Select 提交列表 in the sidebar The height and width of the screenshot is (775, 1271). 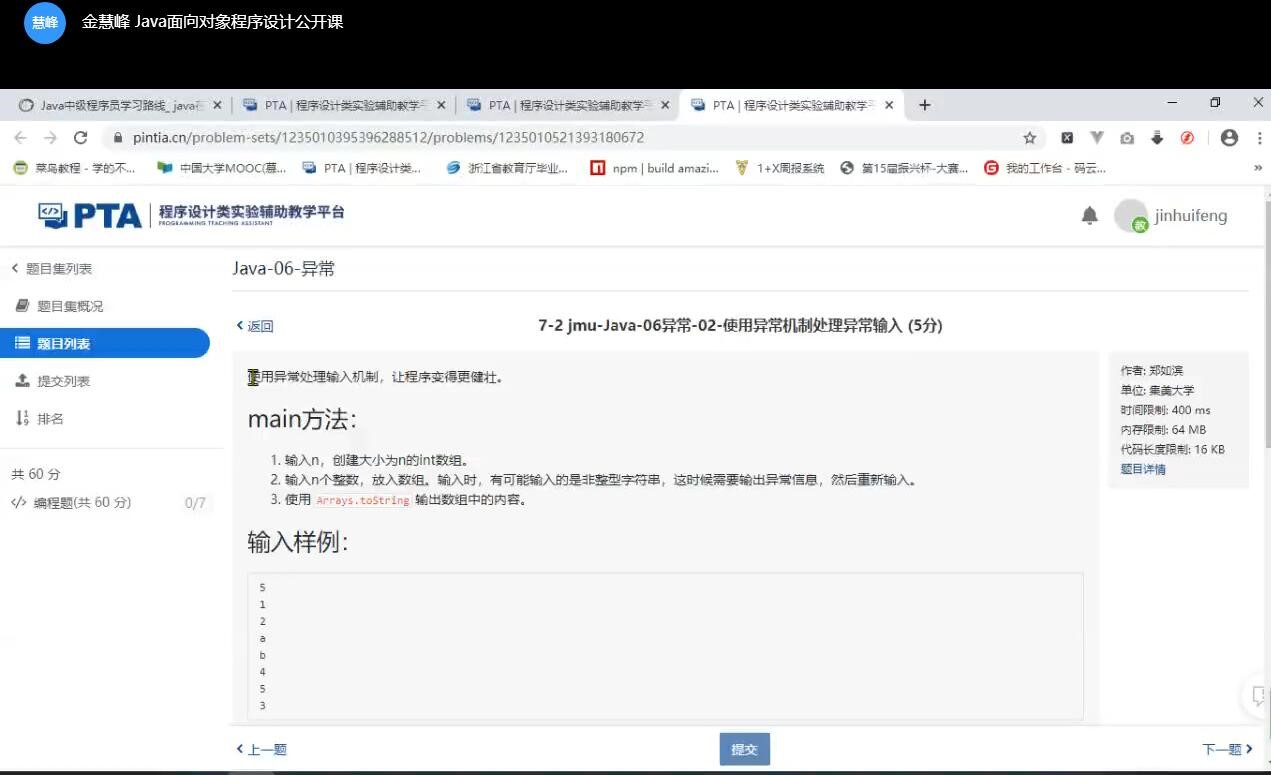coord(63,381)
